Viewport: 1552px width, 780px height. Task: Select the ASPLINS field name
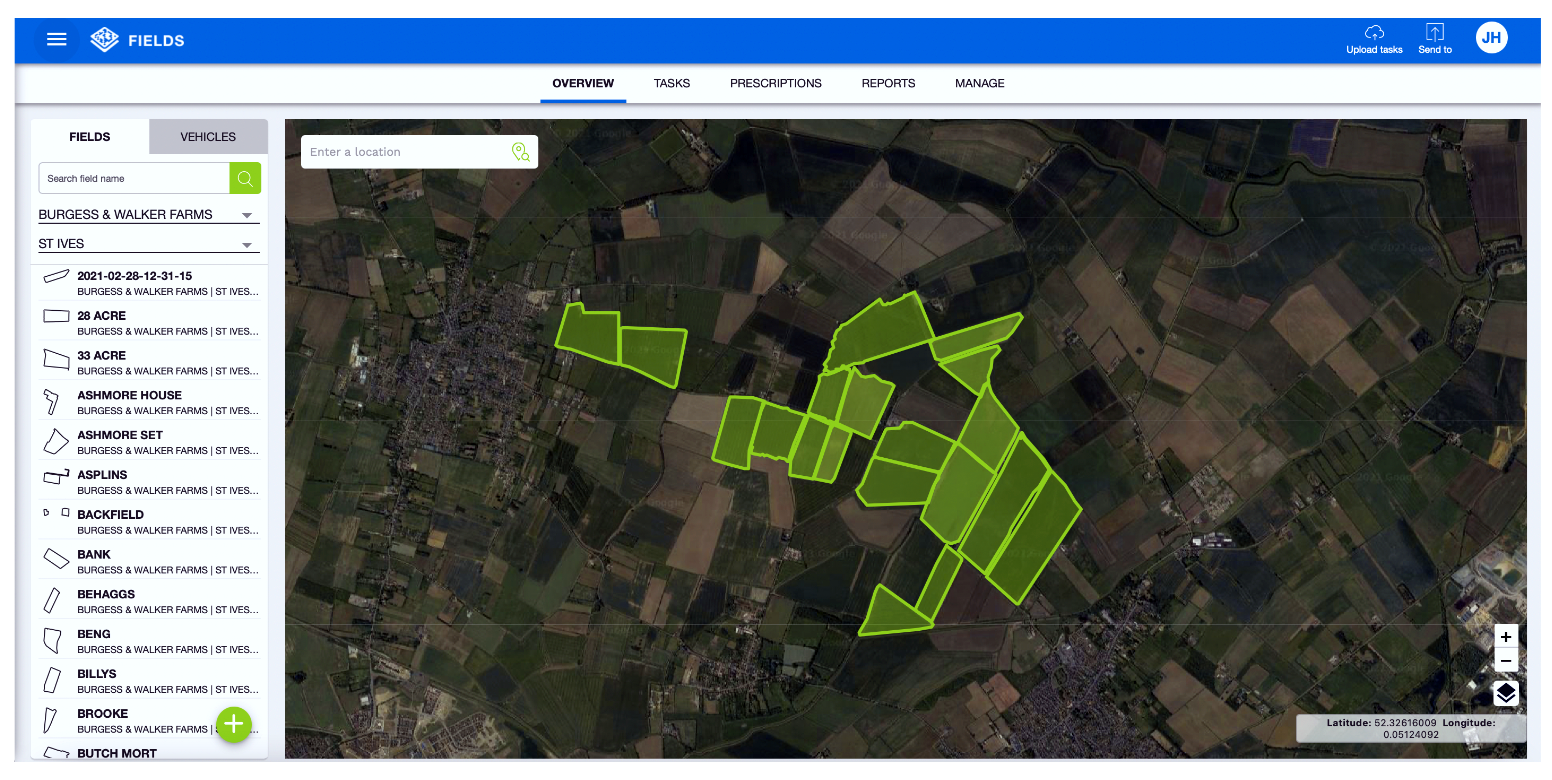(x=103, y=475)
